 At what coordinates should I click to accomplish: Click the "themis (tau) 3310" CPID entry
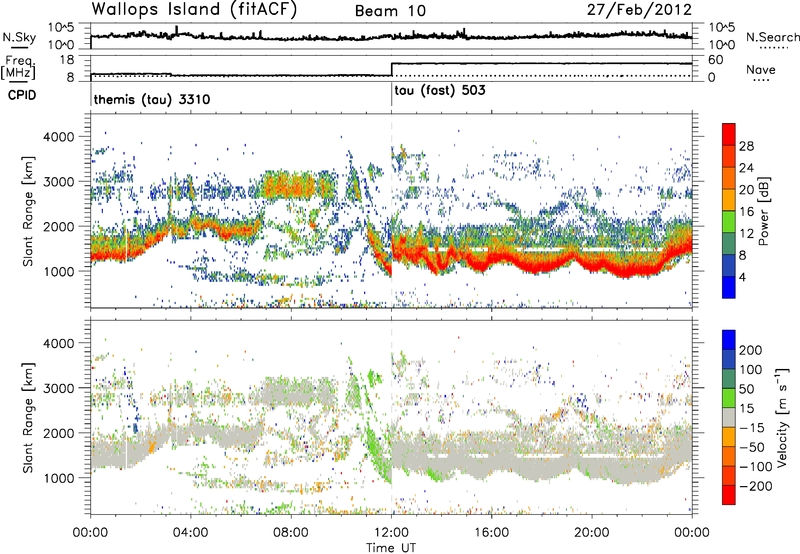(152, 99)
